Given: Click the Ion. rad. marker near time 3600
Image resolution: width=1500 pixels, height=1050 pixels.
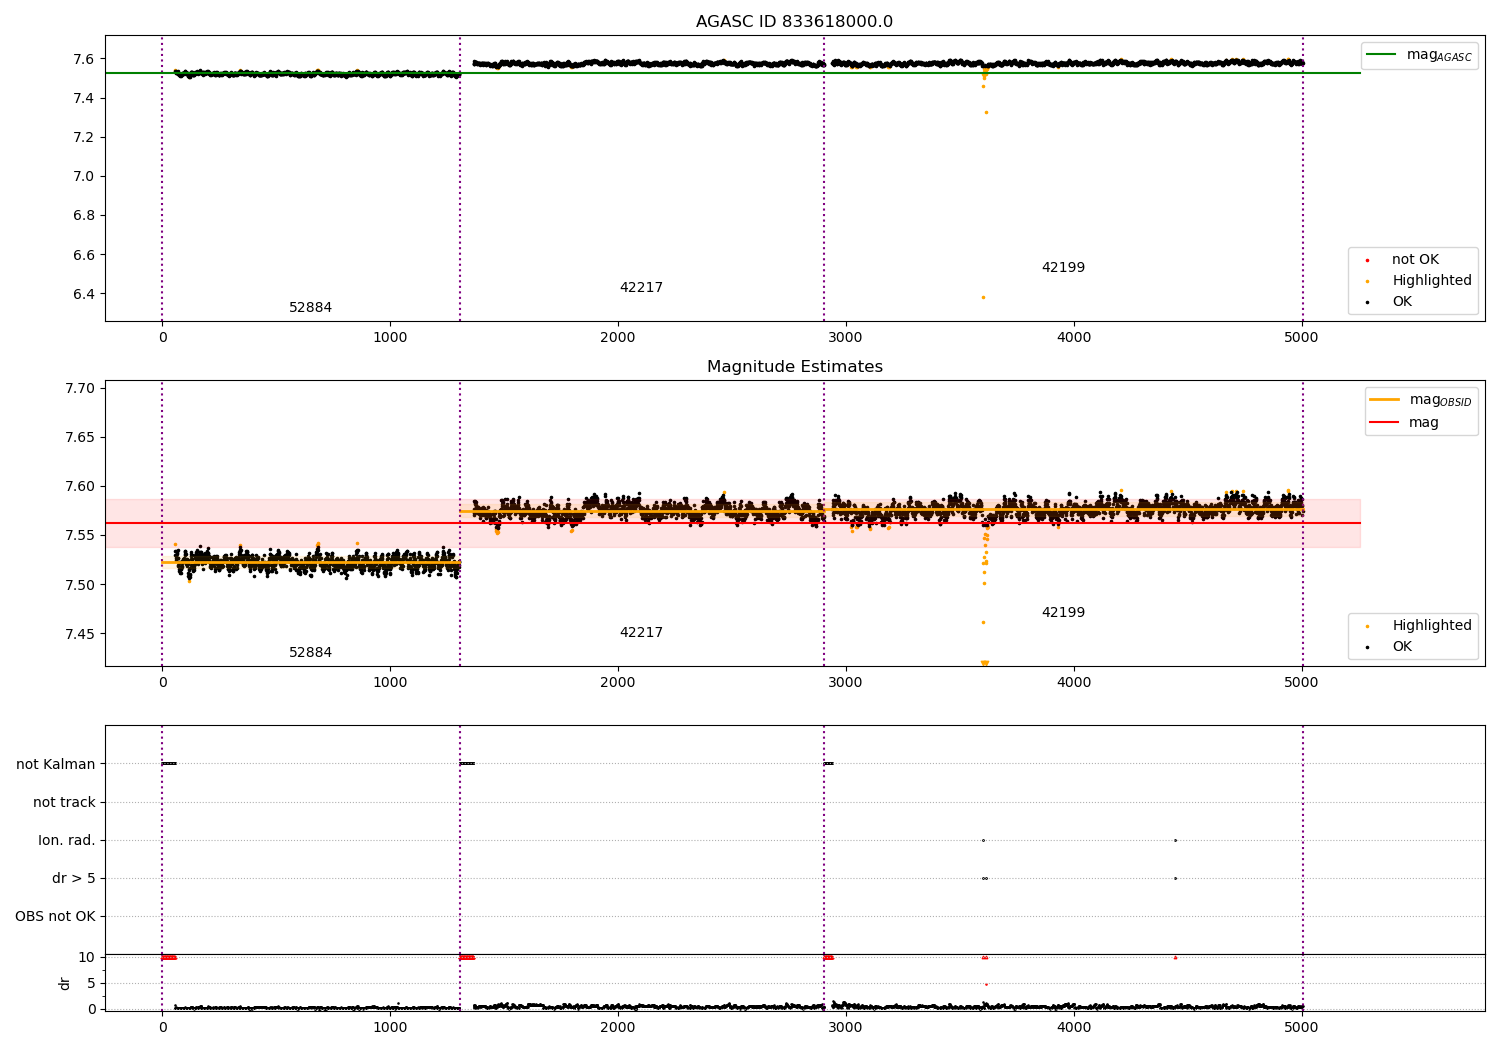Looking at the screenshot, I should coord(983,840).
